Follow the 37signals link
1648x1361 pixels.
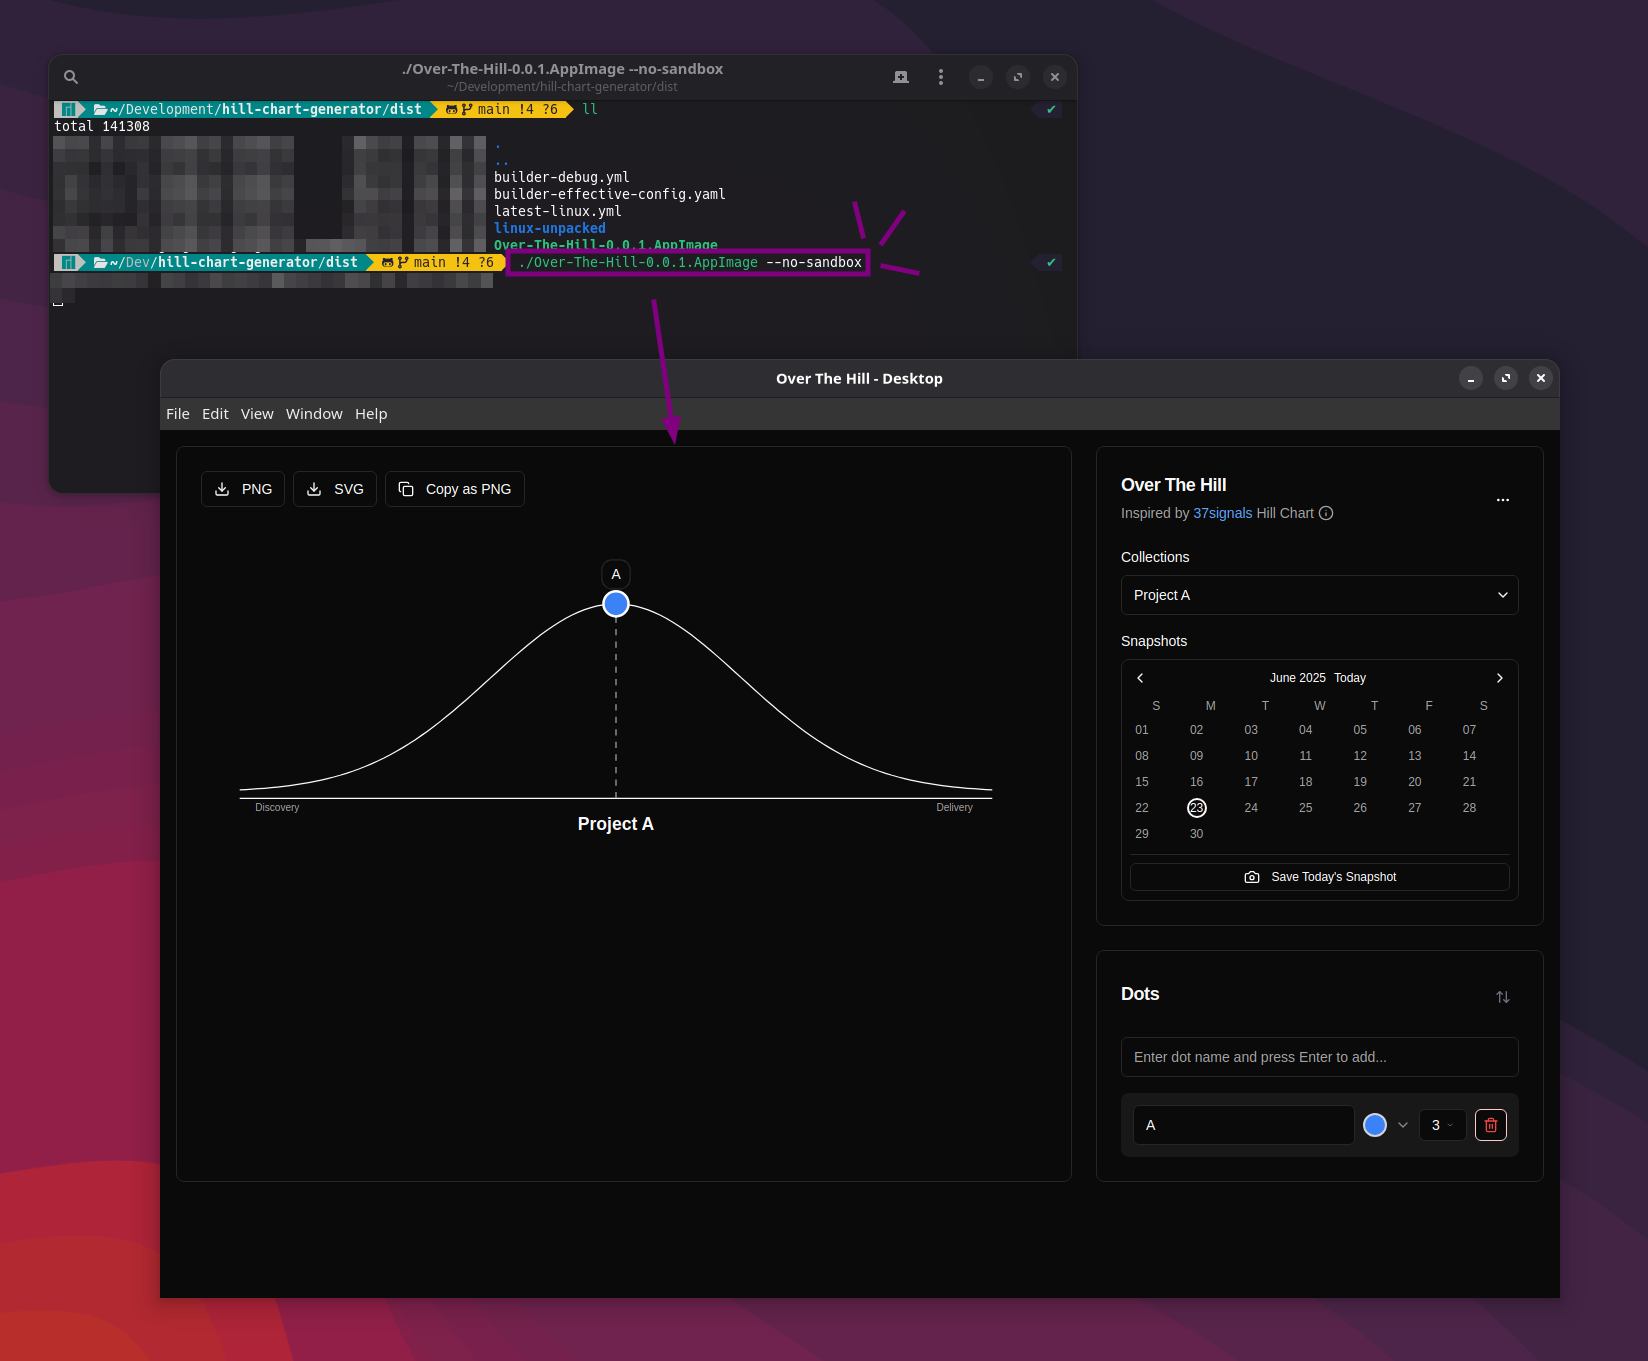[x=1222, y=513]
